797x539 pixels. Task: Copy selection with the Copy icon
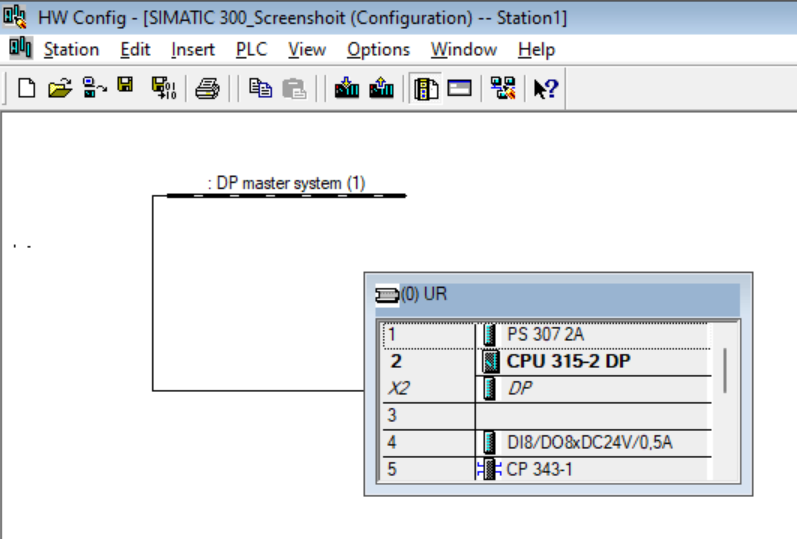coord(260,88)
